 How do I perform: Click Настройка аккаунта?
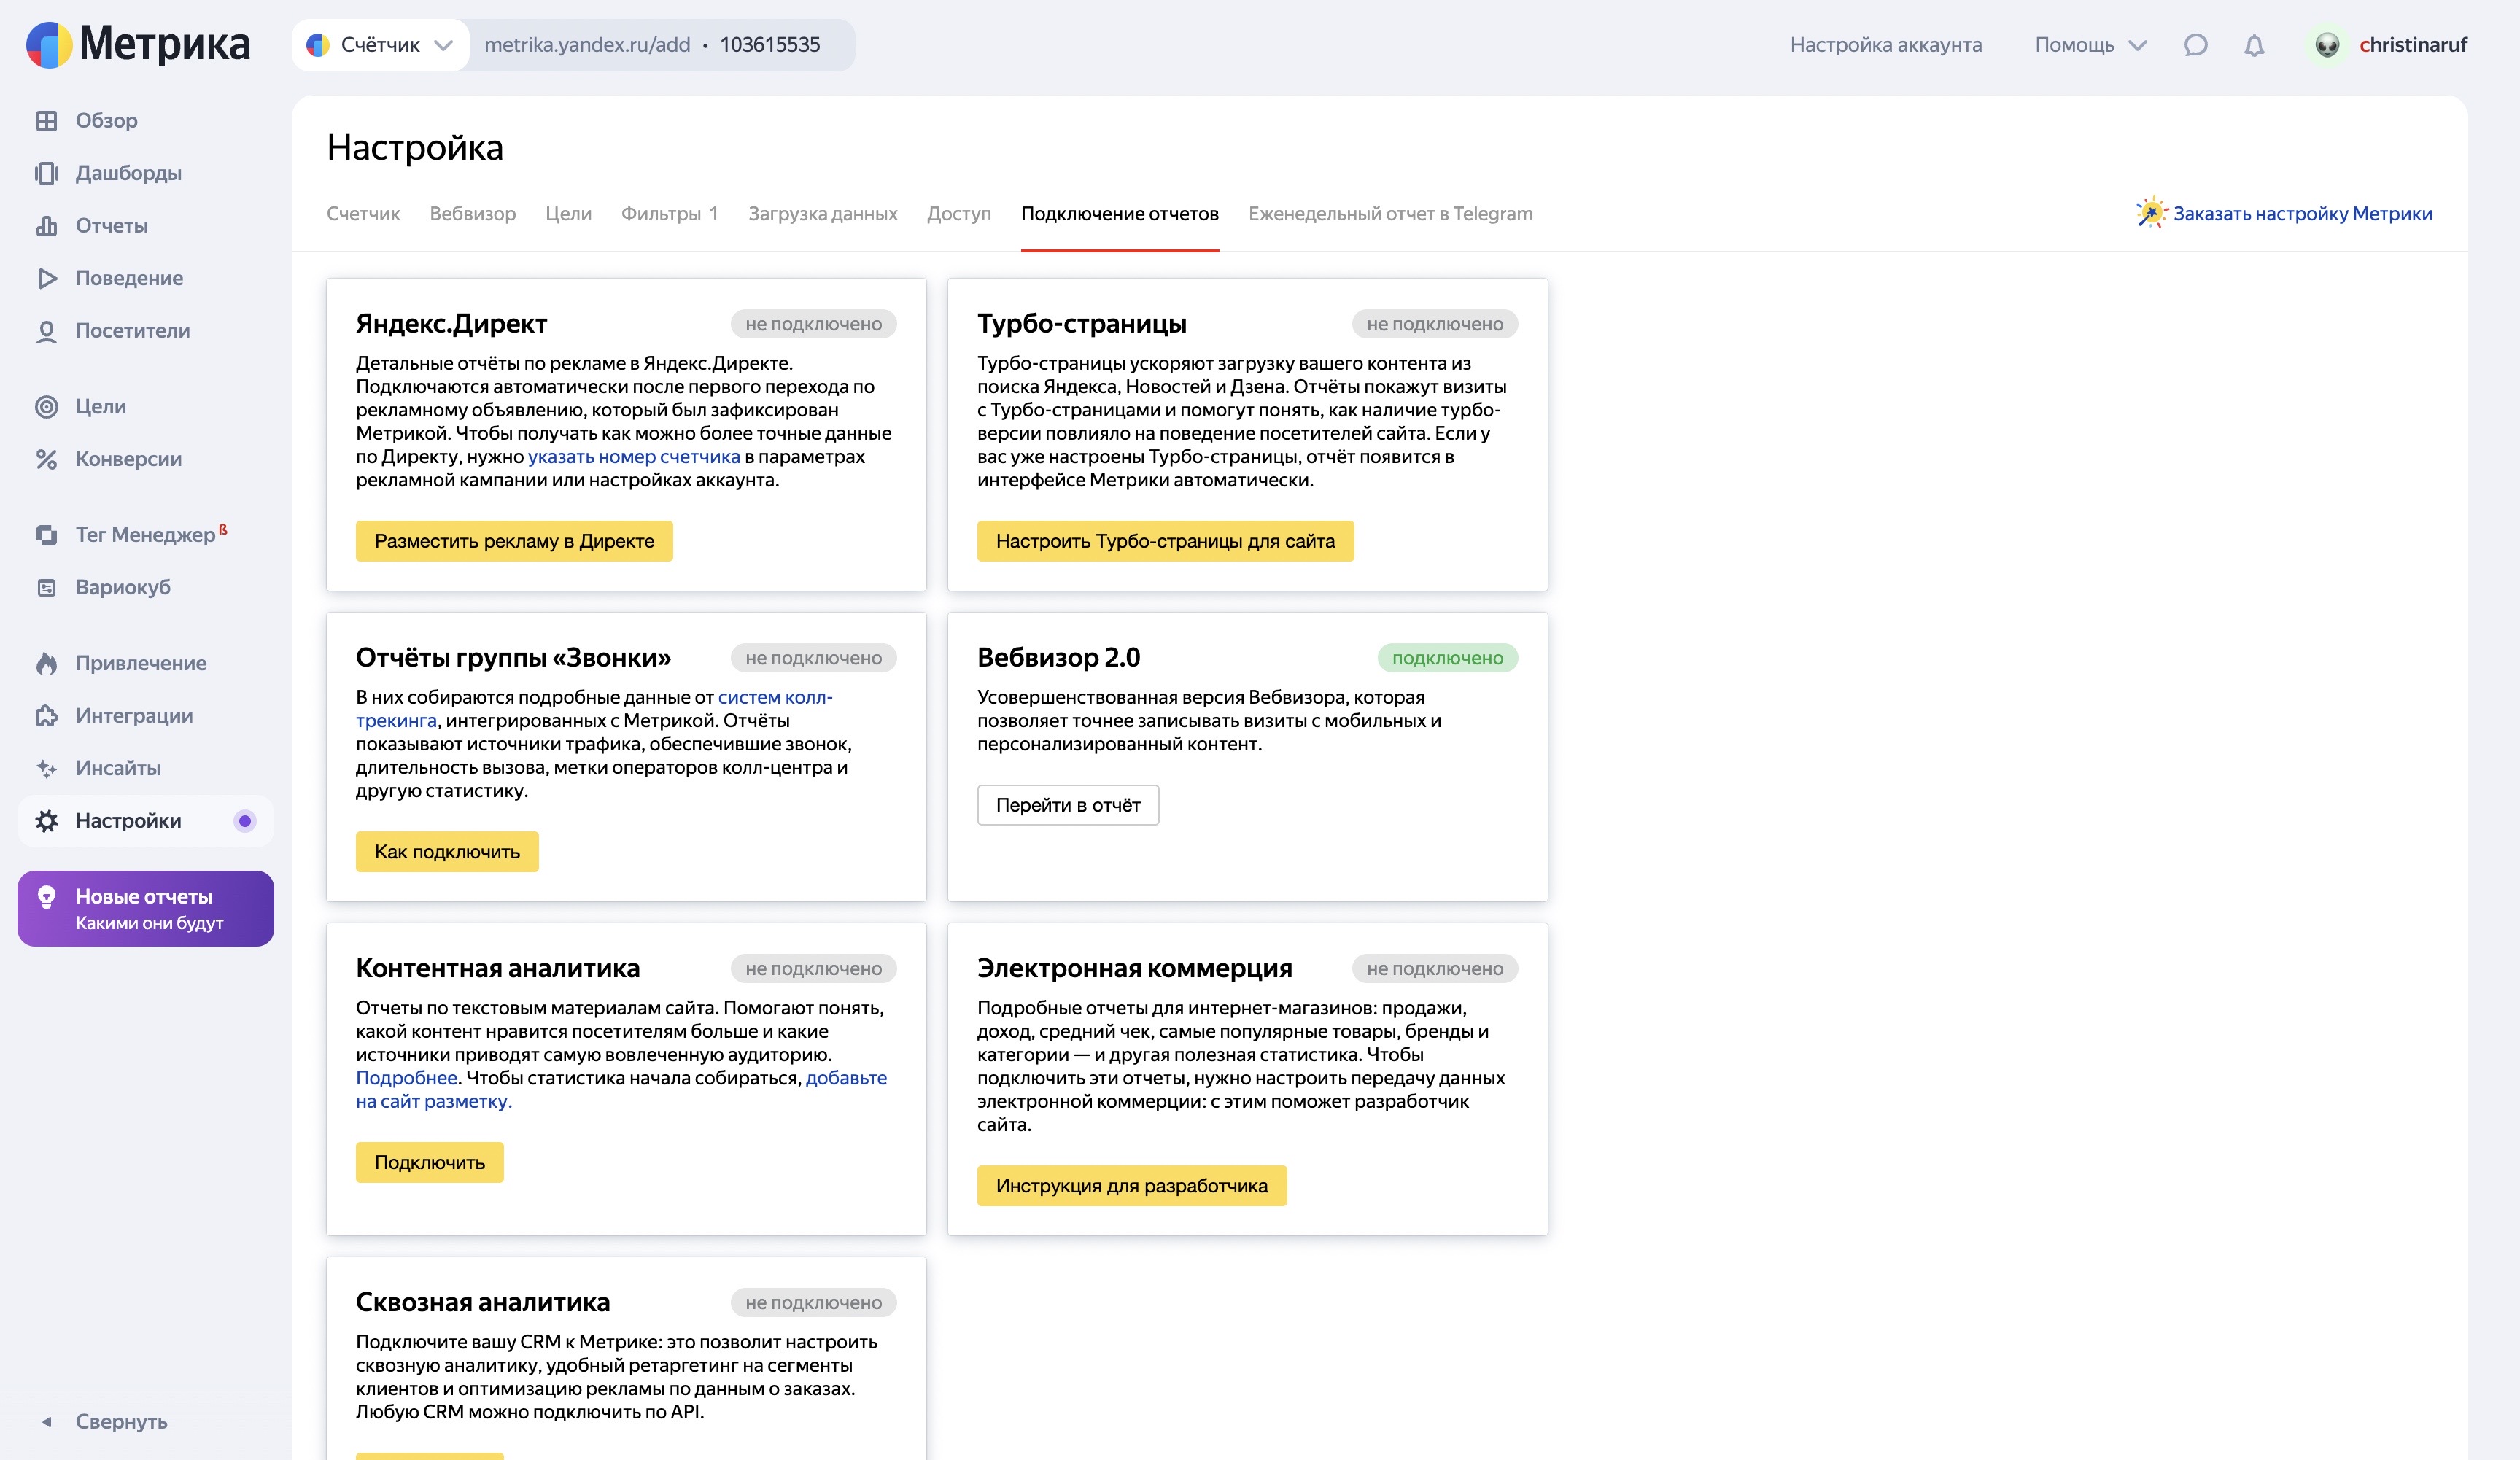[1885, 45]
